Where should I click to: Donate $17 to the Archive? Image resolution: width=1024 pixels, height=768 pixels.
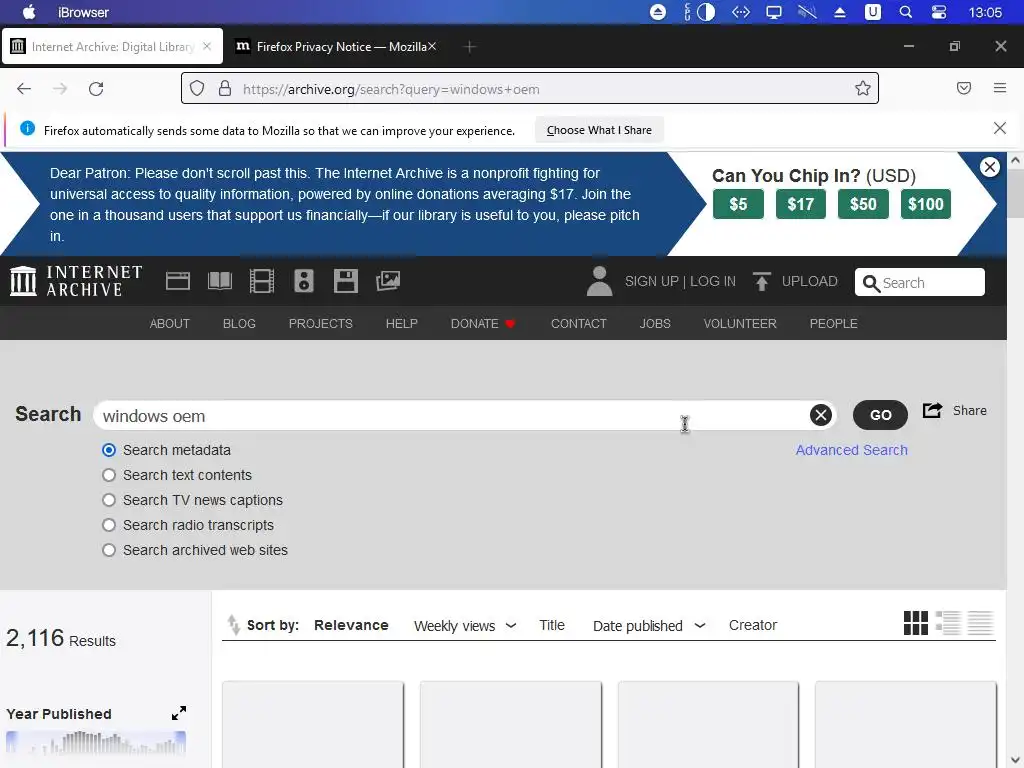click(x=801, y=204)
